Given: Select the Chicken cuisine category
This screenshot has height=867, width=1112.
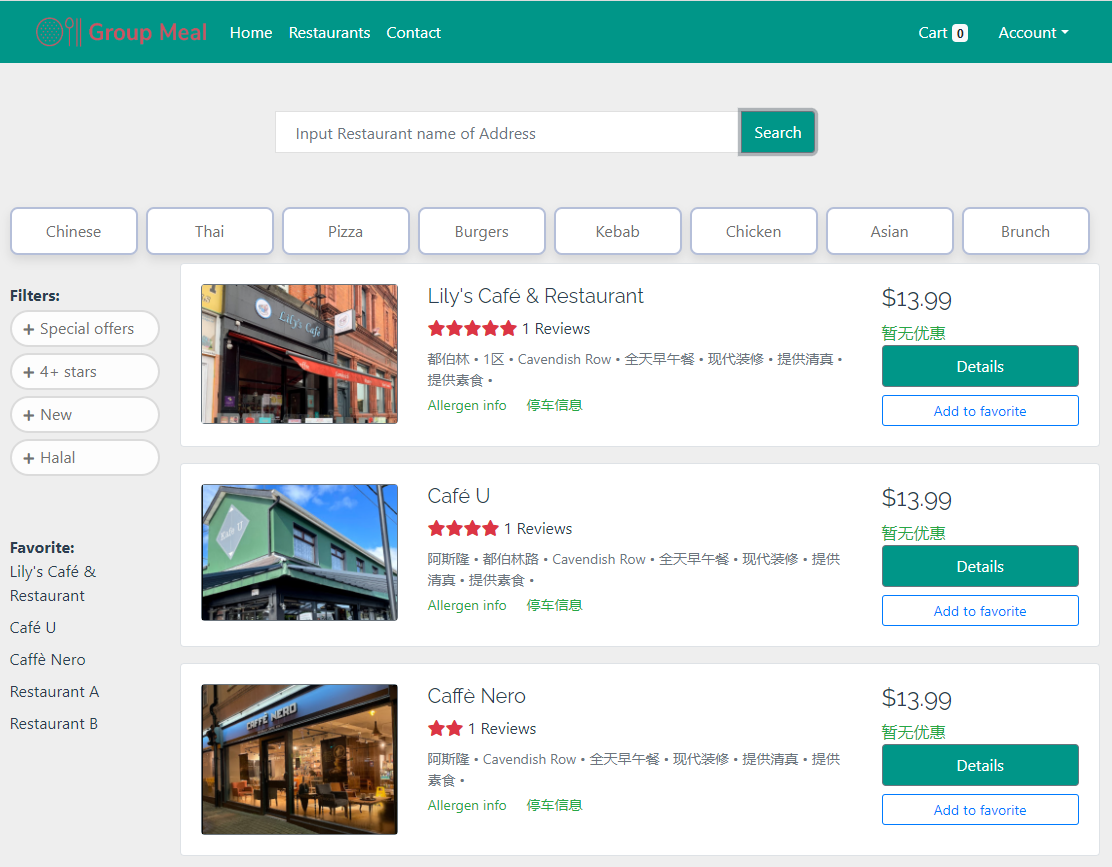Looking at the screenshot, I should click(x=753, y=231).
